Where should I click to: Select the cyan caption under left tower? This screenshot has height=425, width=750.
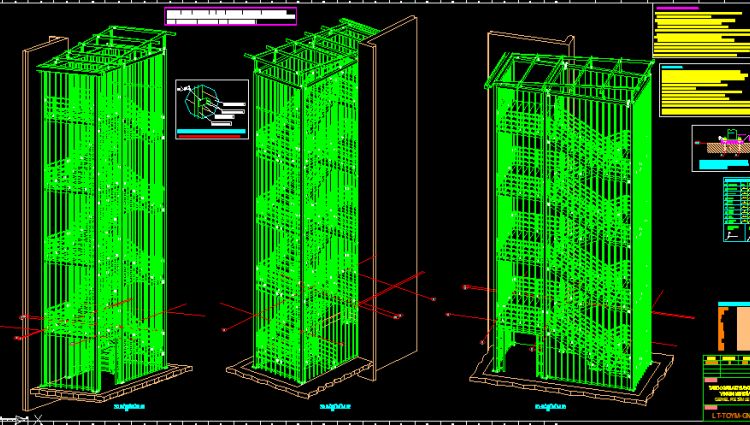[130, 406]
